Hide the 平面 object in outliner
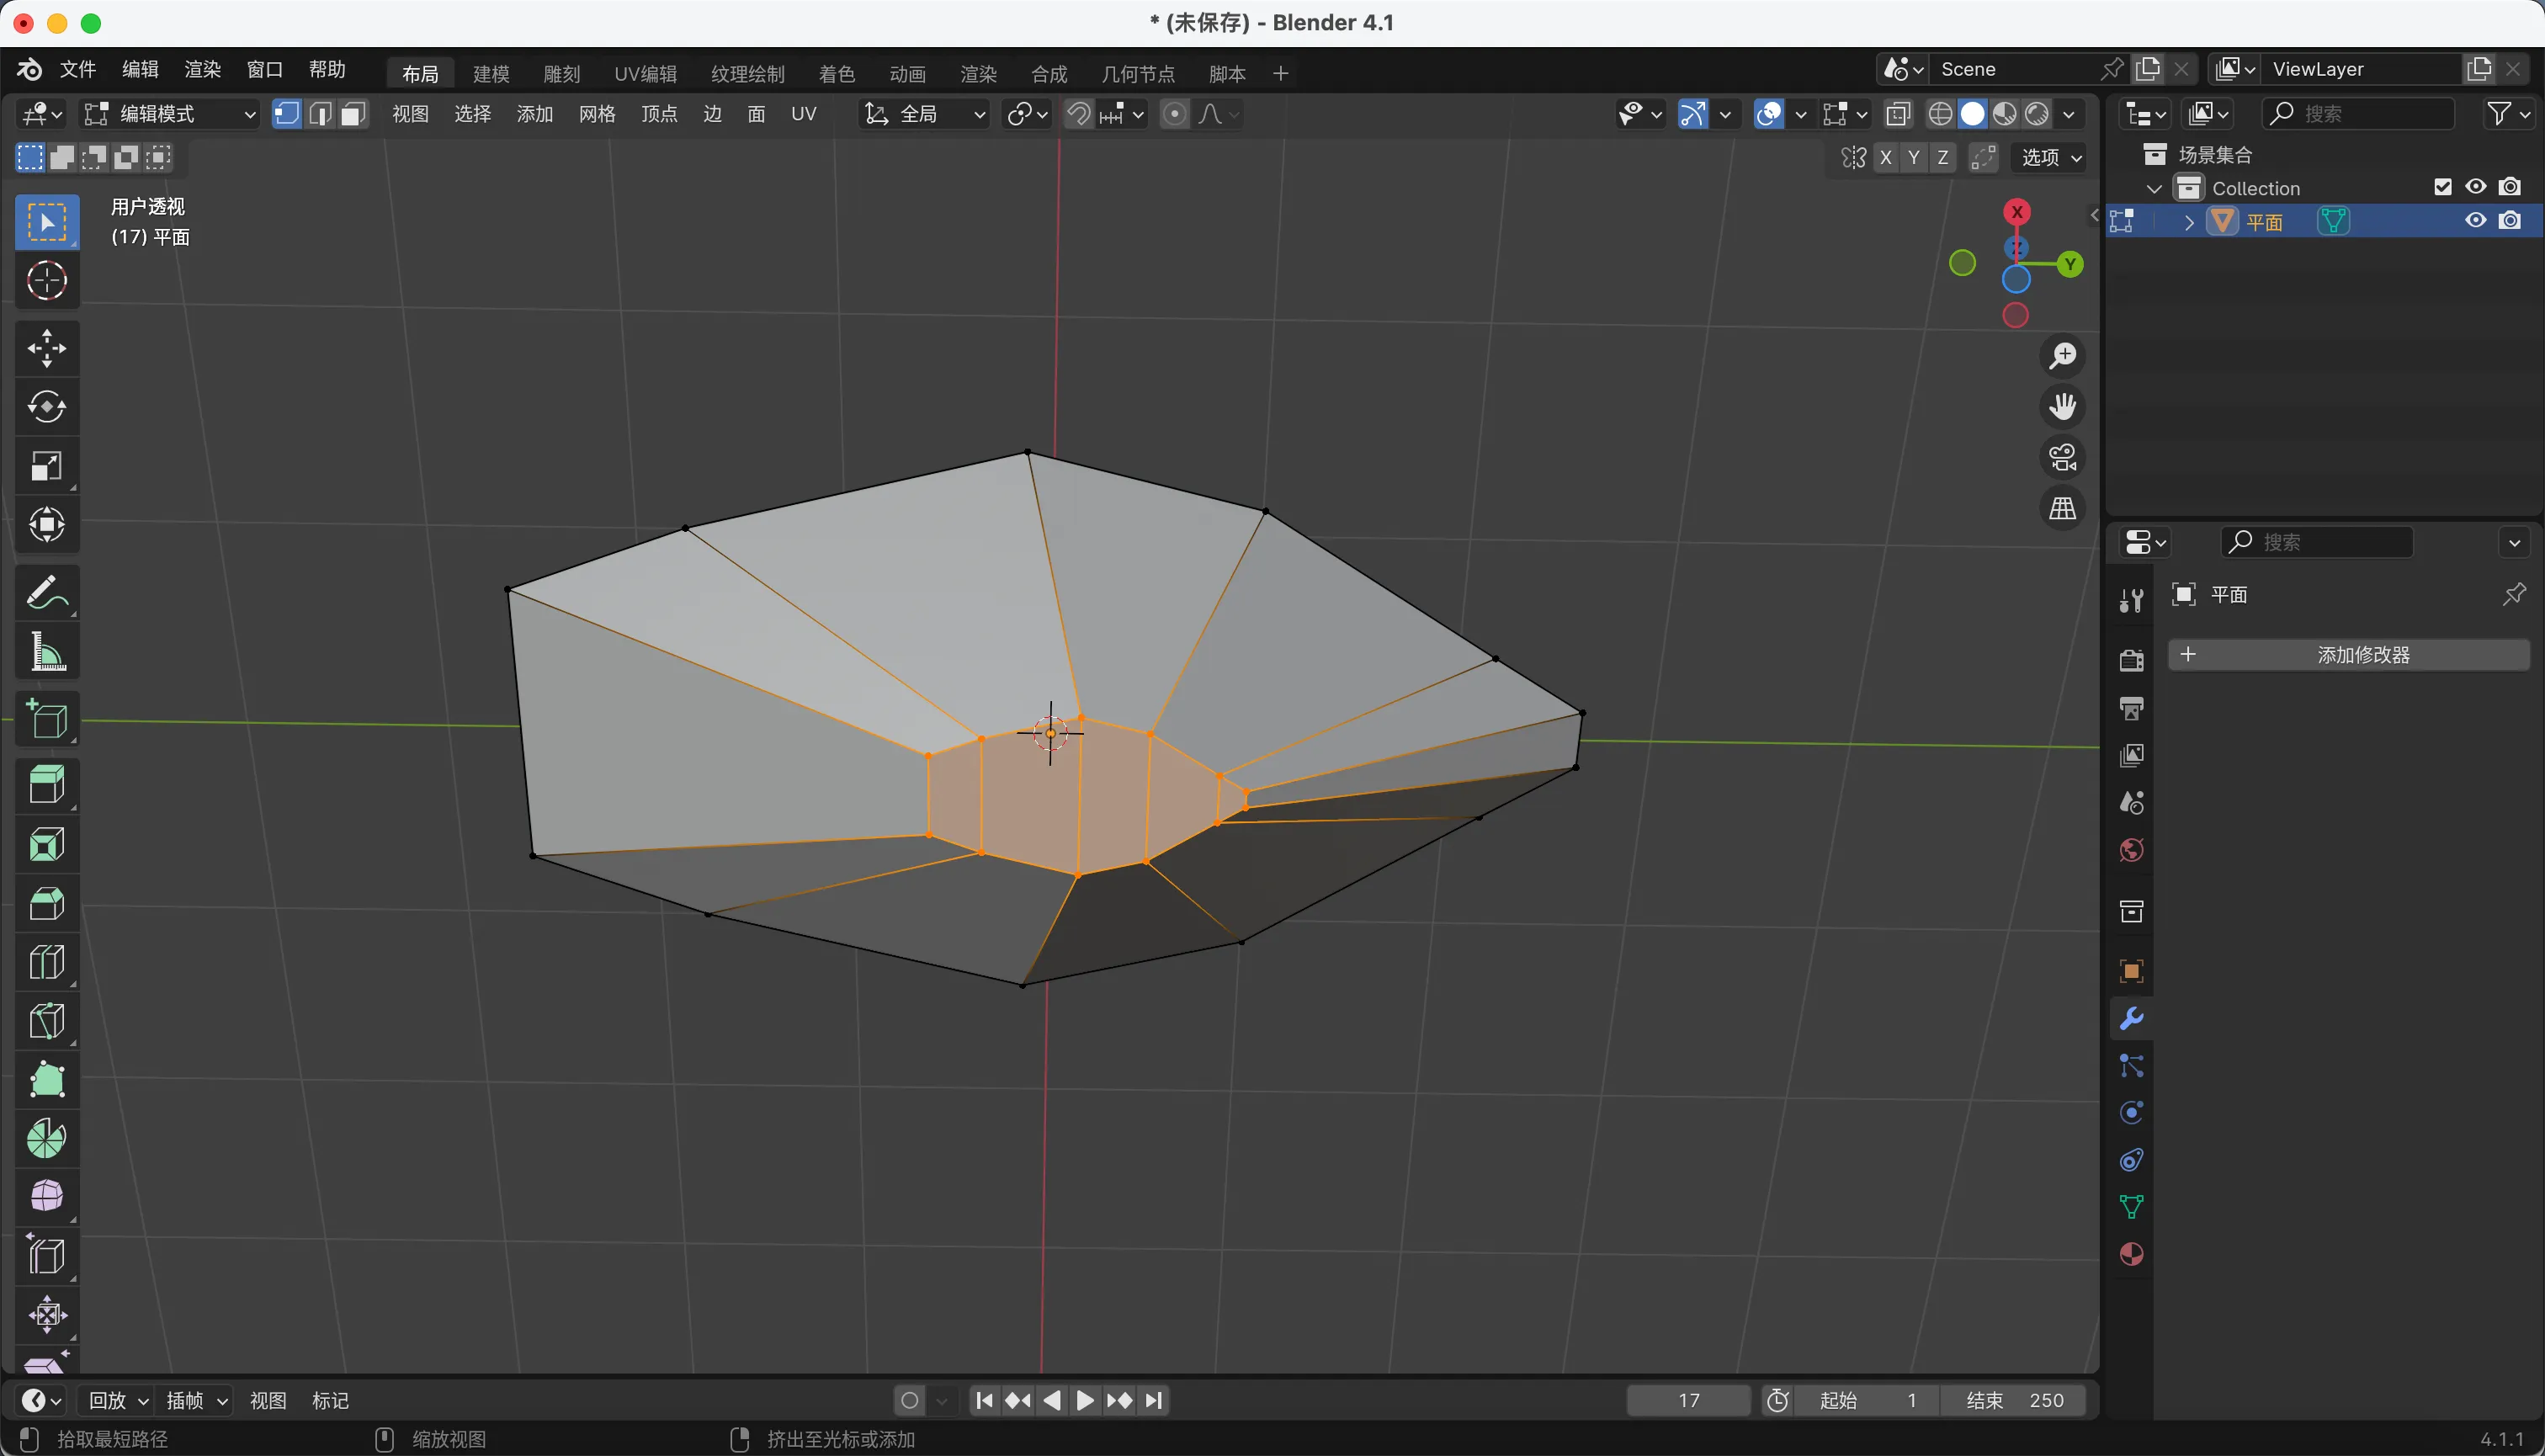The image size is (2545, 1456). coord(2475,221)
